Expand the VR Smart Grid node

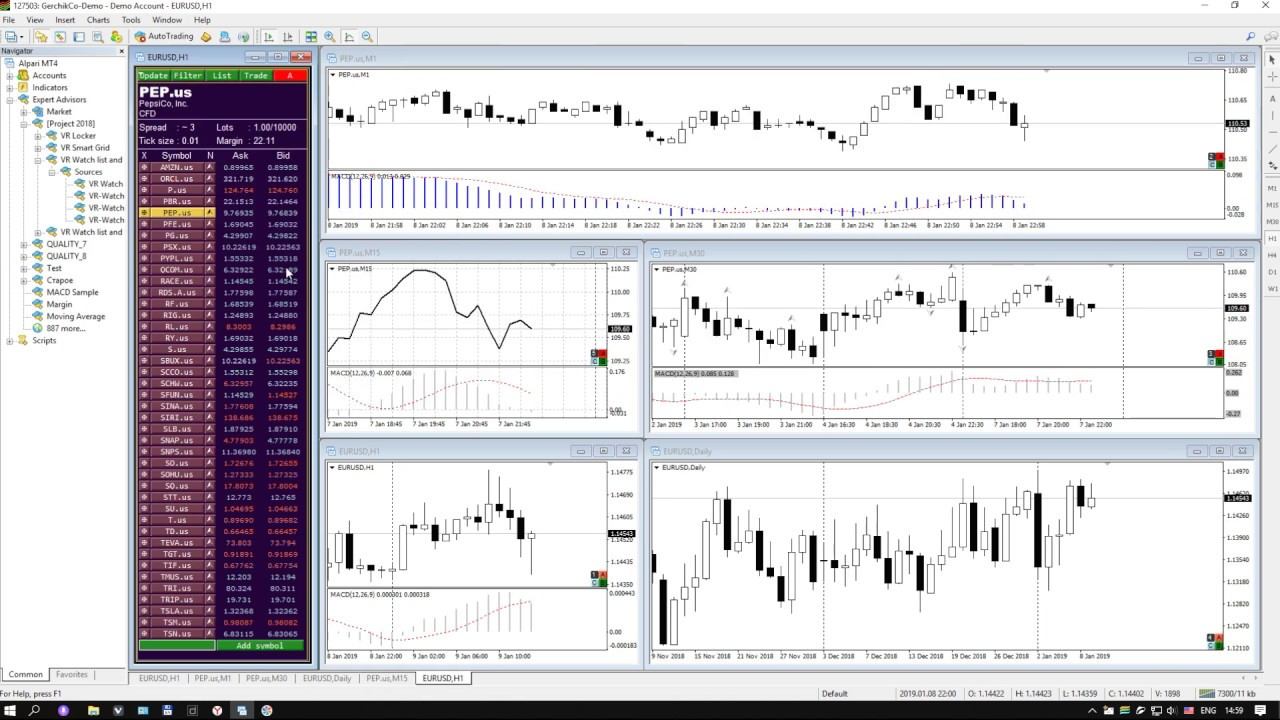pos(38,148)
